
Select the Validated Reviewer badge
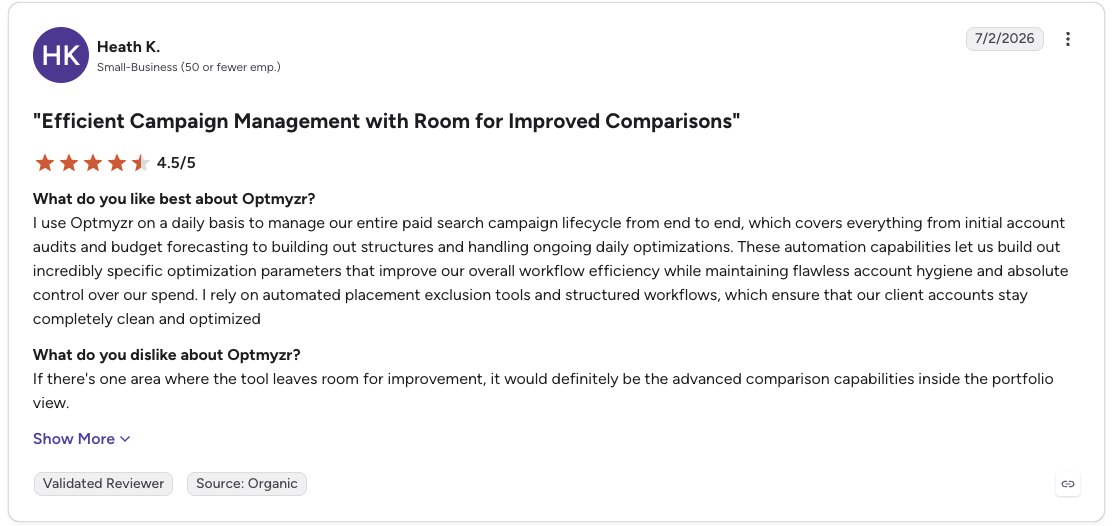click(104, 484)
